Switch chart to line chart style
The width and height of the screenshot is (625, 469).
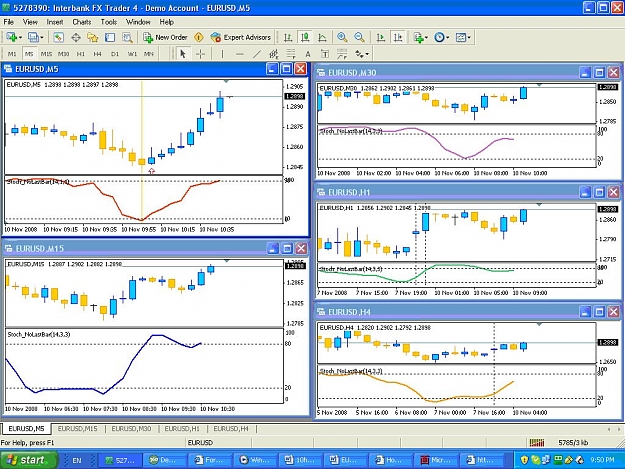[322, 37]
